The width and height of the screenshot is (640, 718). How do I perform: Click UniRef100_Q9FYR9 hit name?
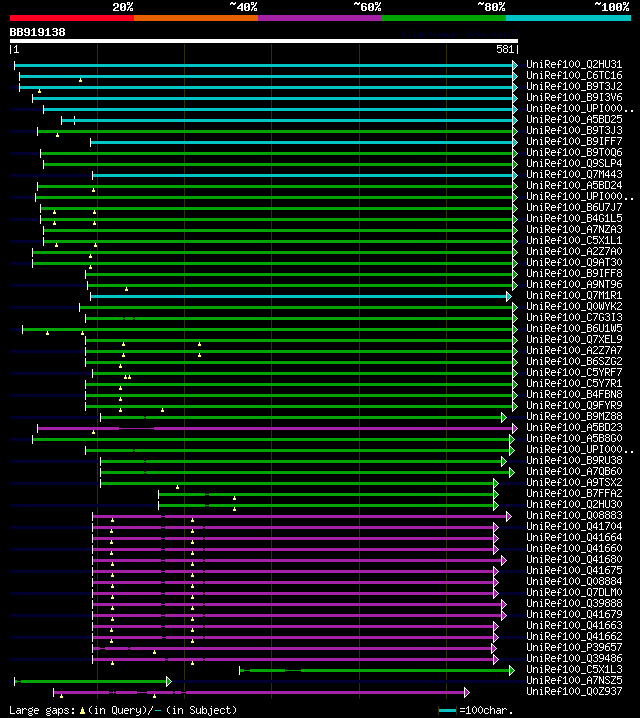click(x=574, y=405)
